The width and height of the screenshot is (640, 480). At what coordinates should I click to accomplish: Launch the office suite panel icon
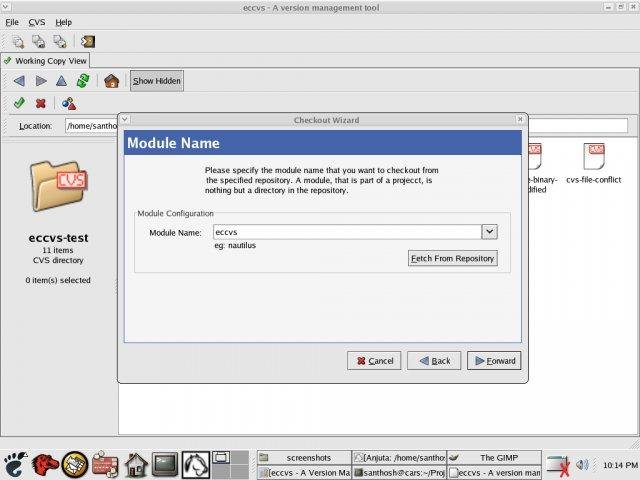(105, 464)
